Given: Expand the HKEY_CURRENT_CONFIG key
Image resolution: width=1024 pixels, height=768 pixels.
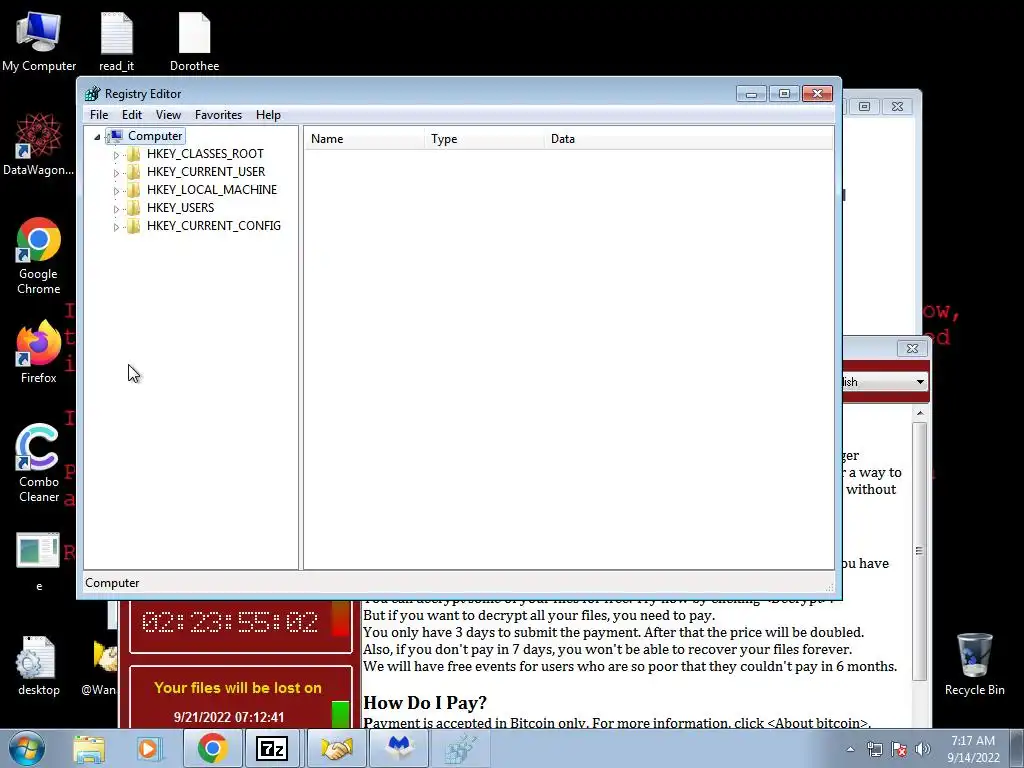Looking at the screenshot, I should [x=116, y=227].
